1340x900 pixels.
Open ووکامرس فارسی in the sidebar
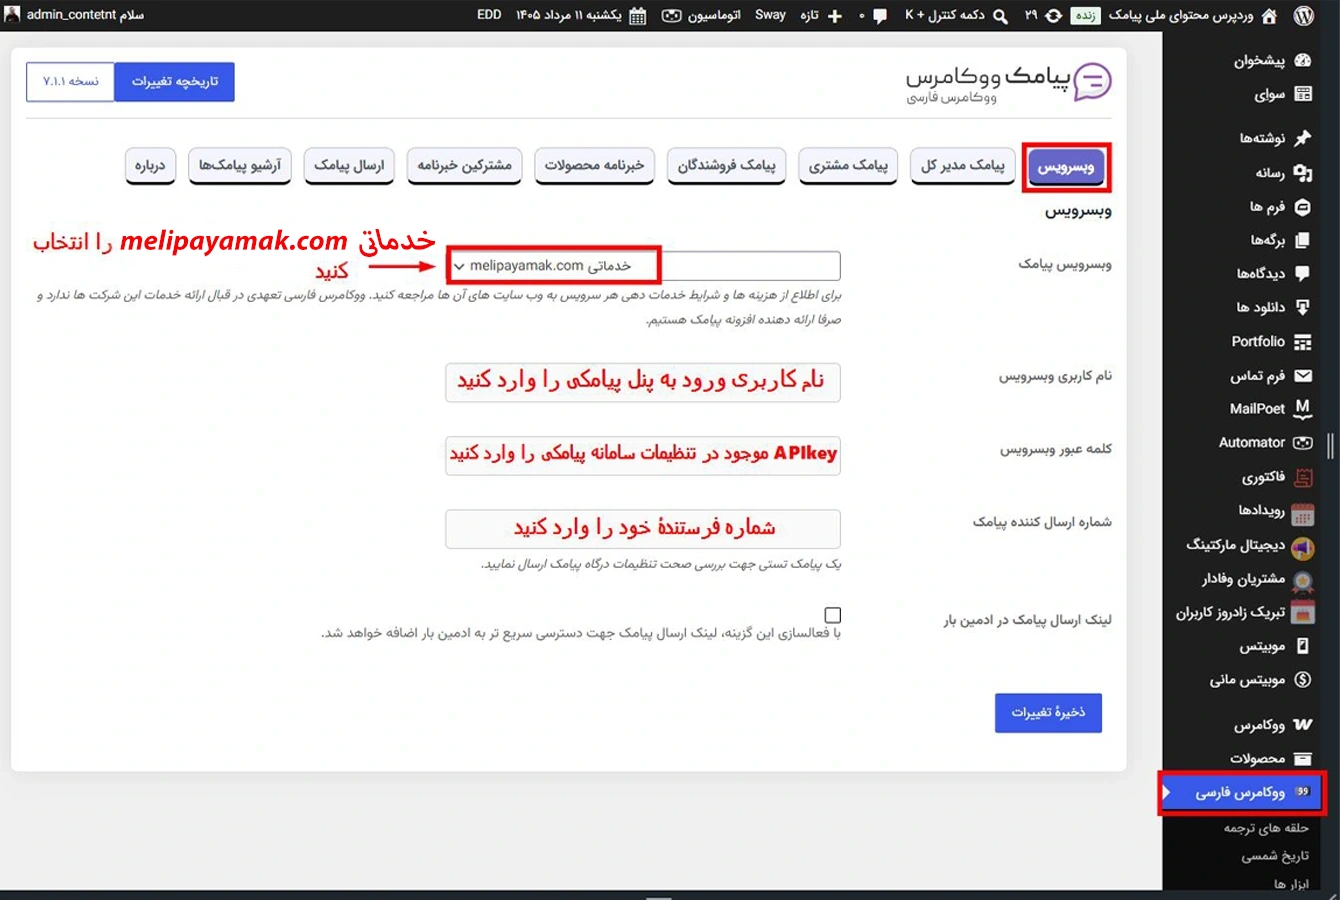click(x=1242, y=793)
